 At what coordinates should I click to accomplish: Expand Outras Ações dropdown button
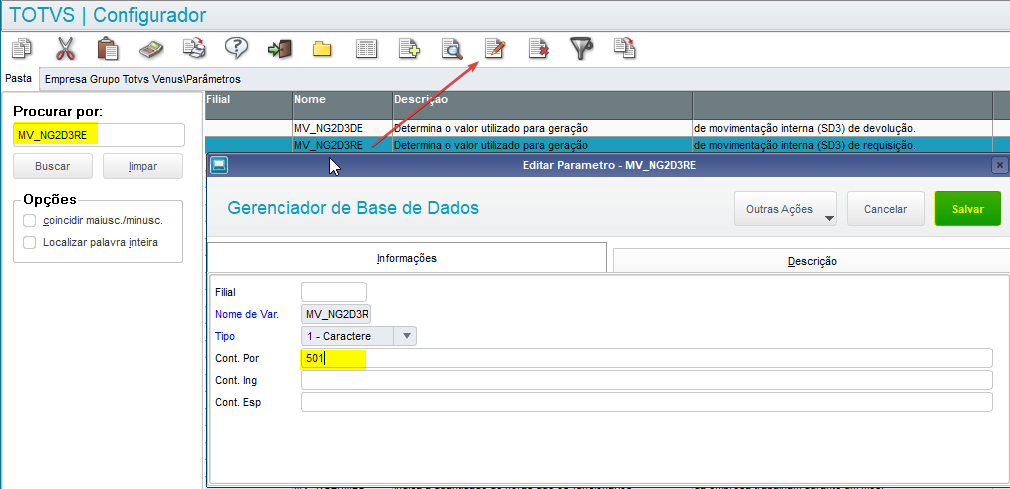tap(785, 209)
